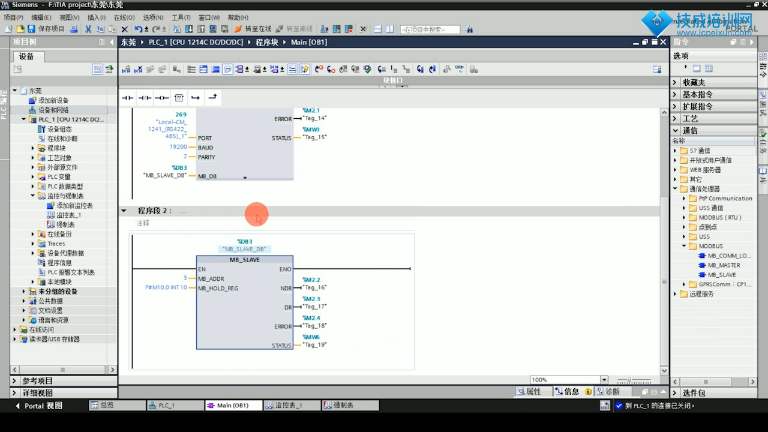The width and height of the screenshot is (768, 432).
Task: Open the 在线(O) menu
Action: point(122,17)
